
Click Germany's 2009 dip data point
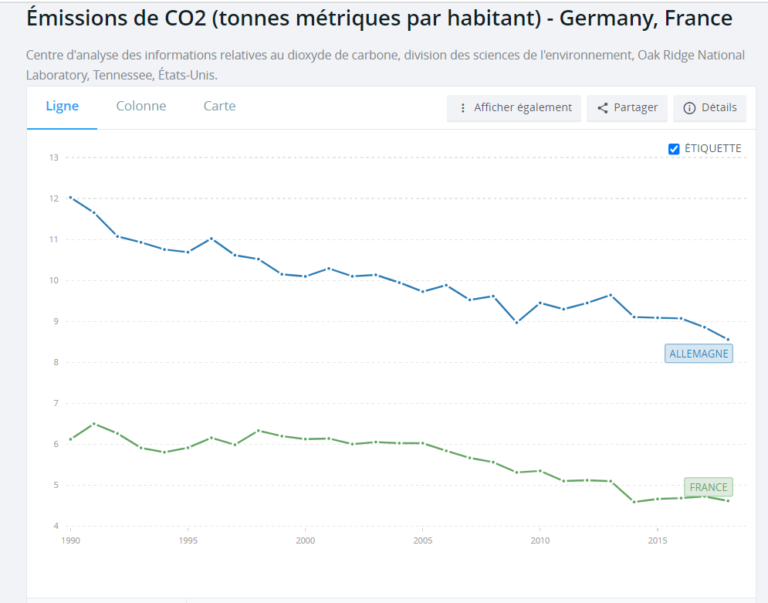pyautogui.click(x=516, y=322)
